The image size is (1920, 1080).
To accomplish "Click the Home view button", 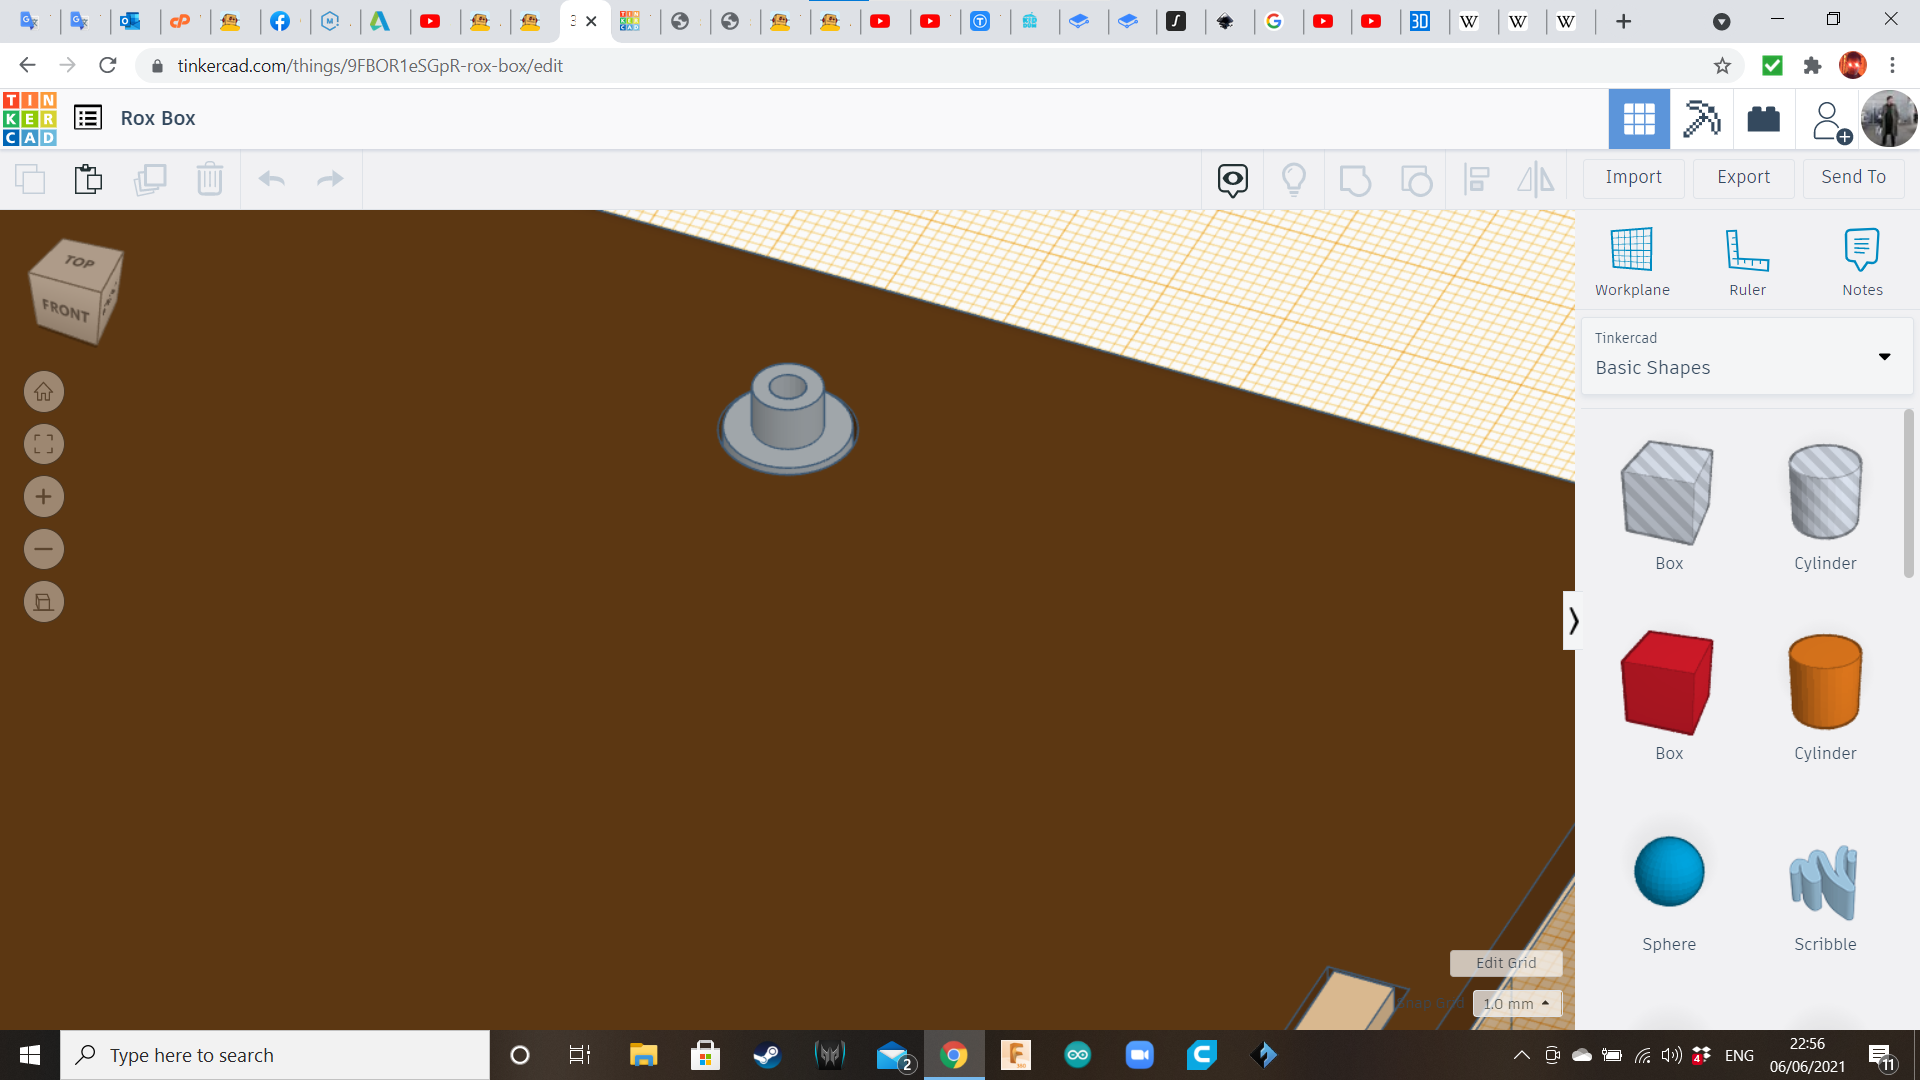I will pyautogui.click(x=43, y=392).
